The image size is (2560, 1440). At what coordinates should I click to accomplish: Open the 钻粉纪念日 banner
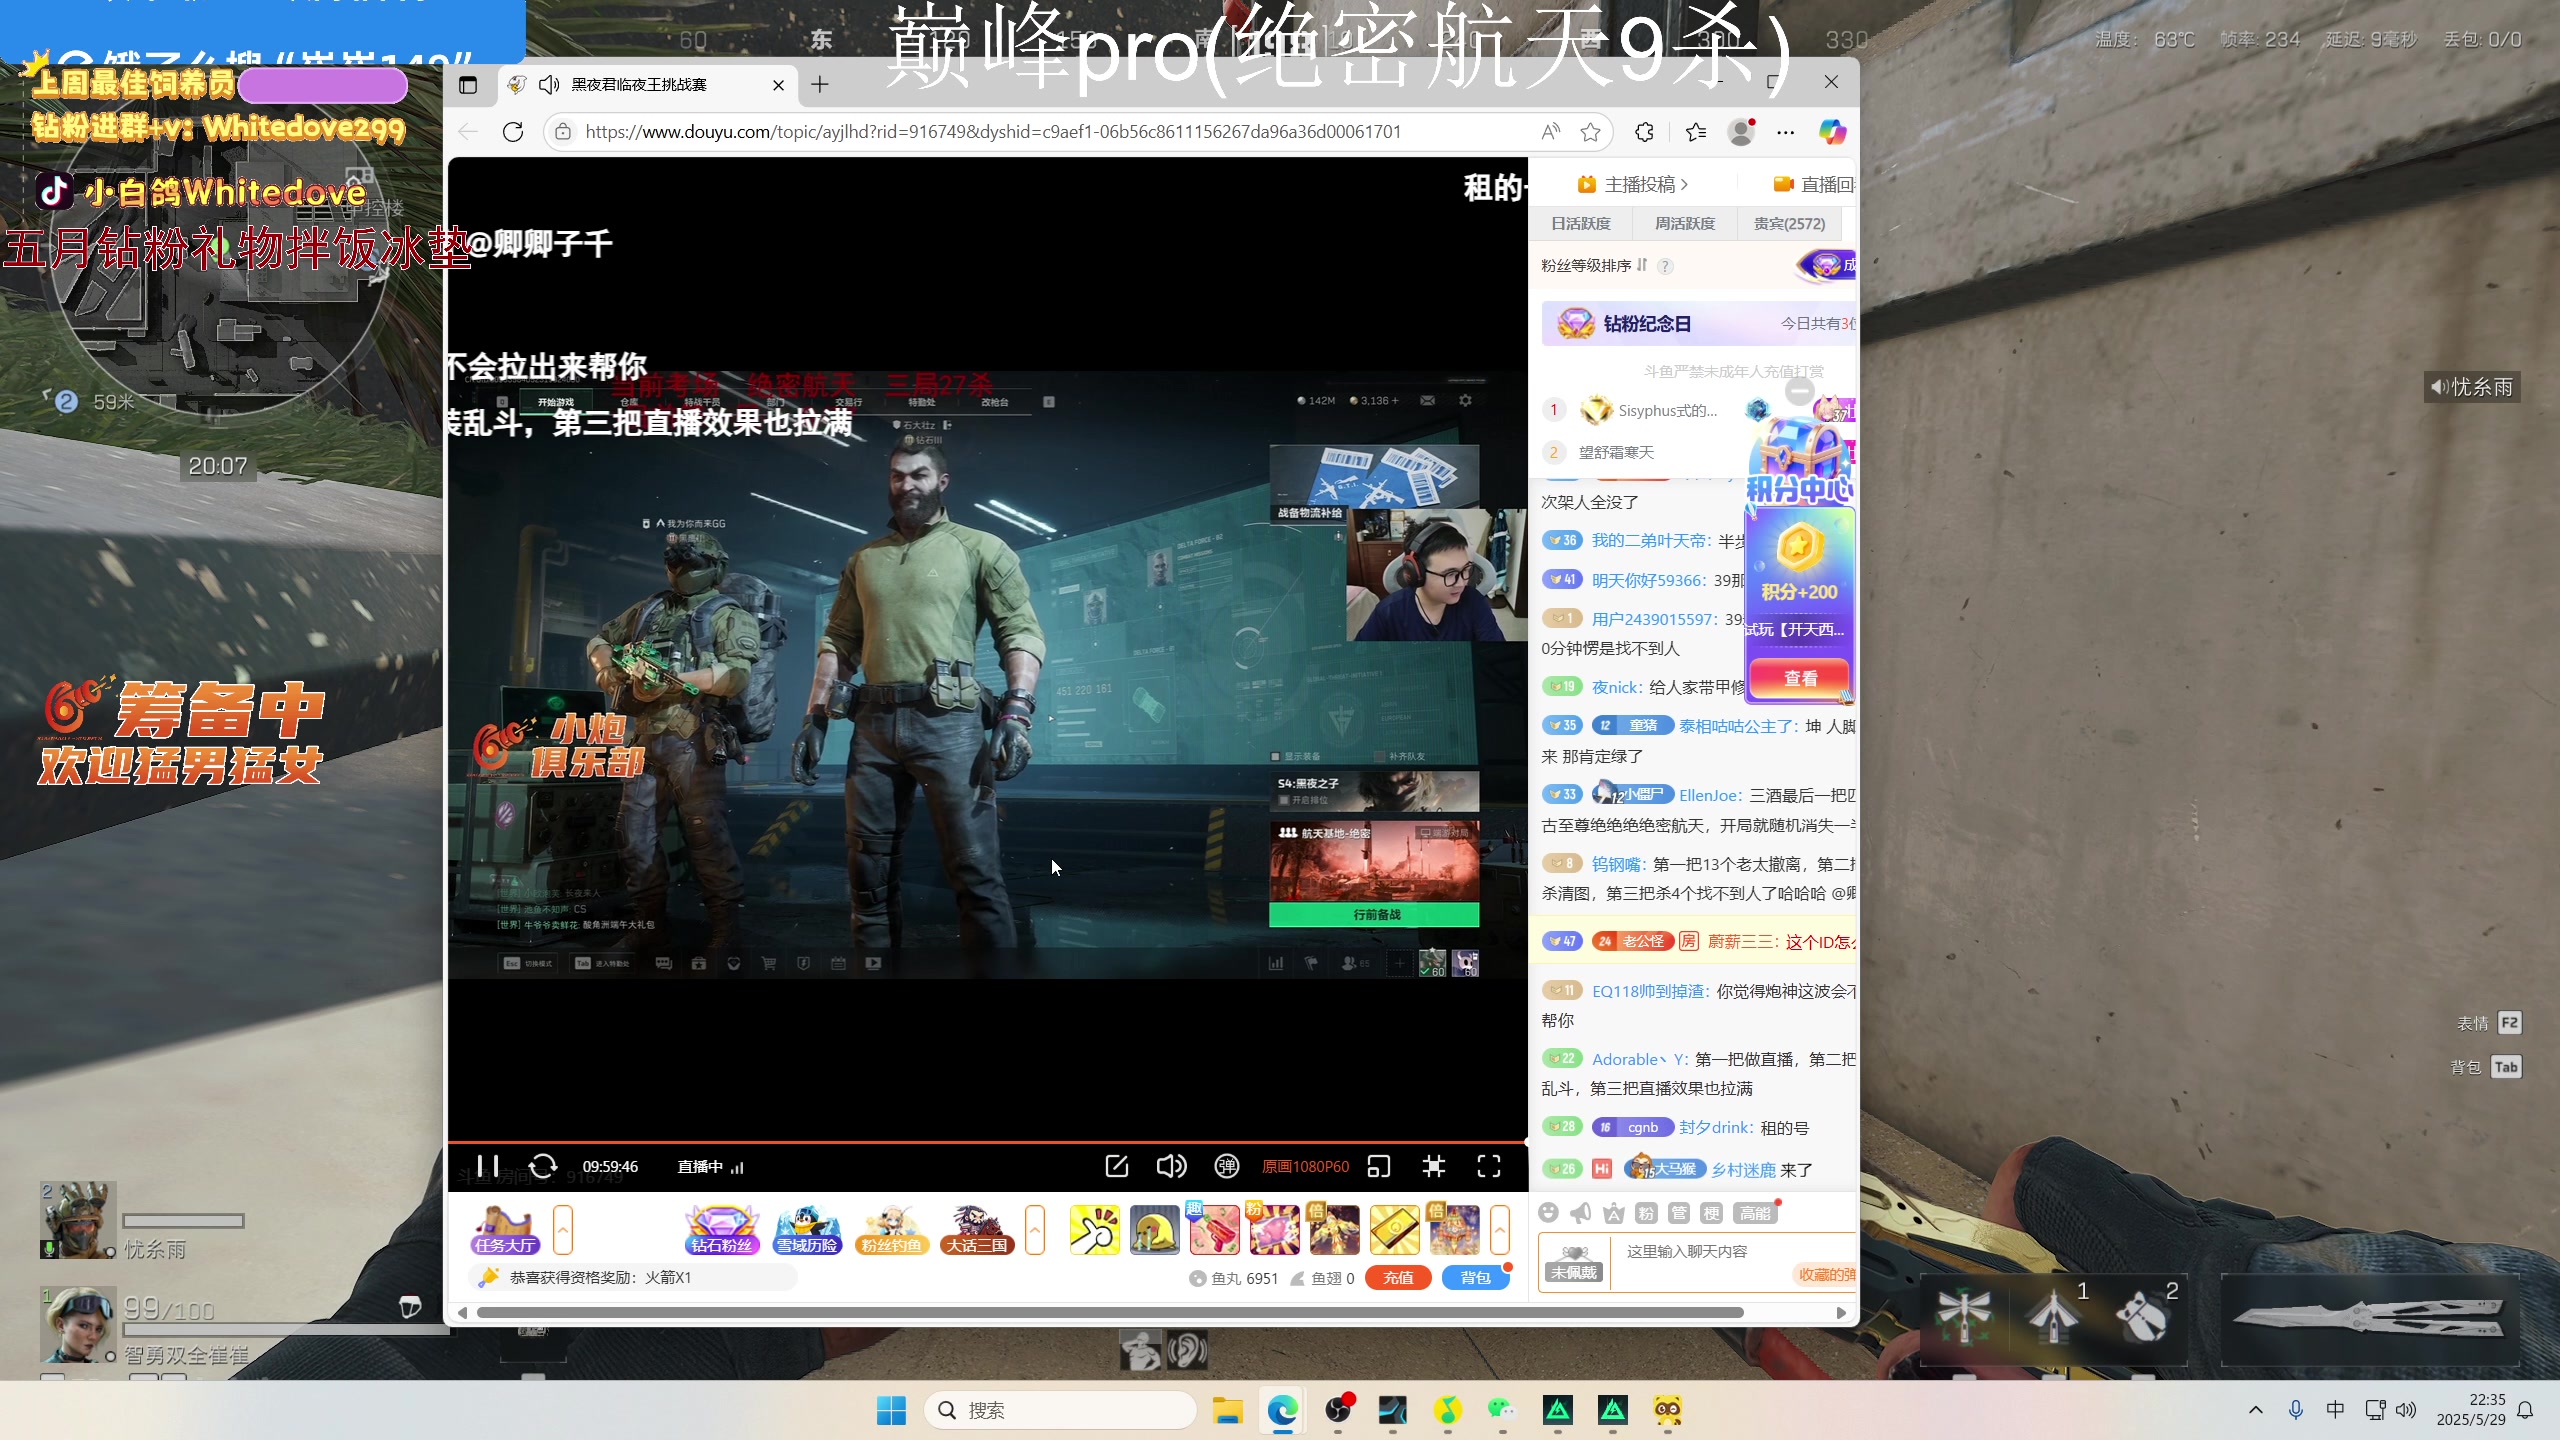[x=1699, y=324]
